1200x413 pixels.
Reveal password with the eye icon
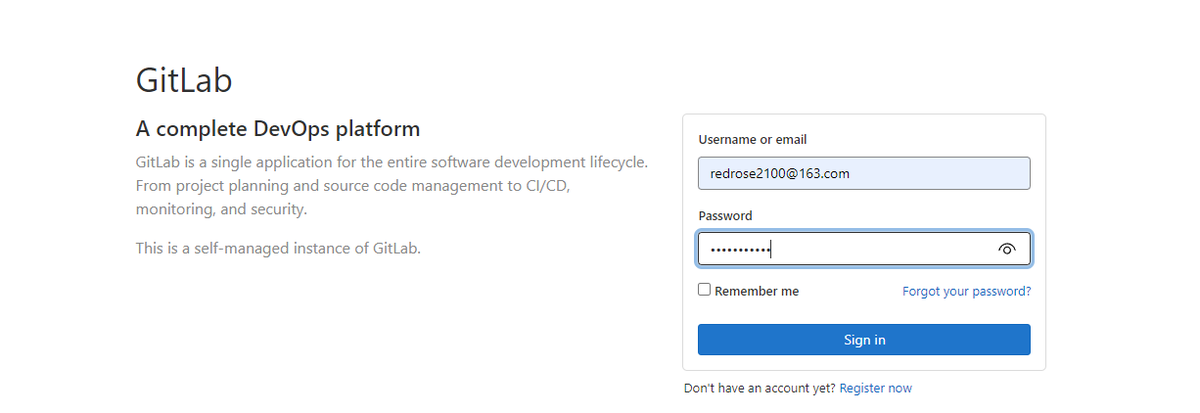(1006, 249)
